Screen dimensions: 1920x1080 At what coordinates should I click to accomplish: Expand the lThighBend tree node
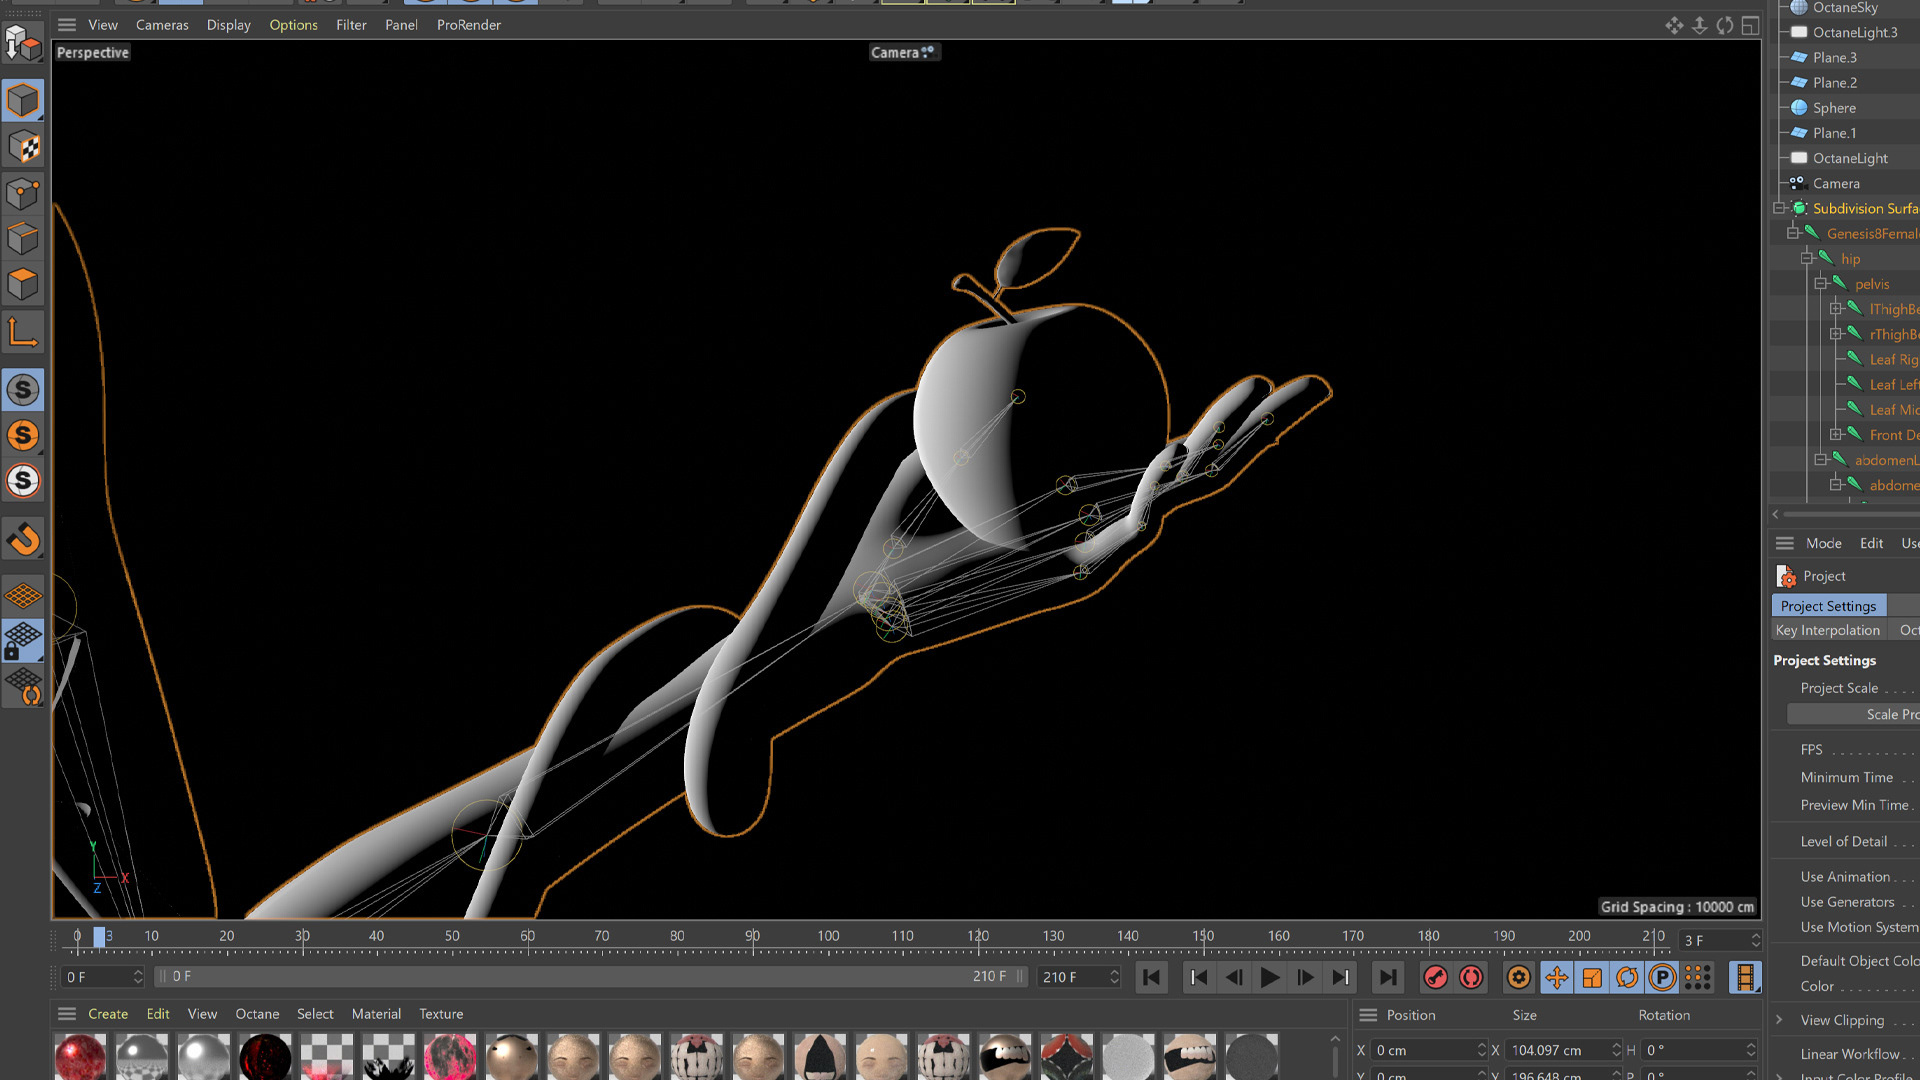(x=1836, y=309)
